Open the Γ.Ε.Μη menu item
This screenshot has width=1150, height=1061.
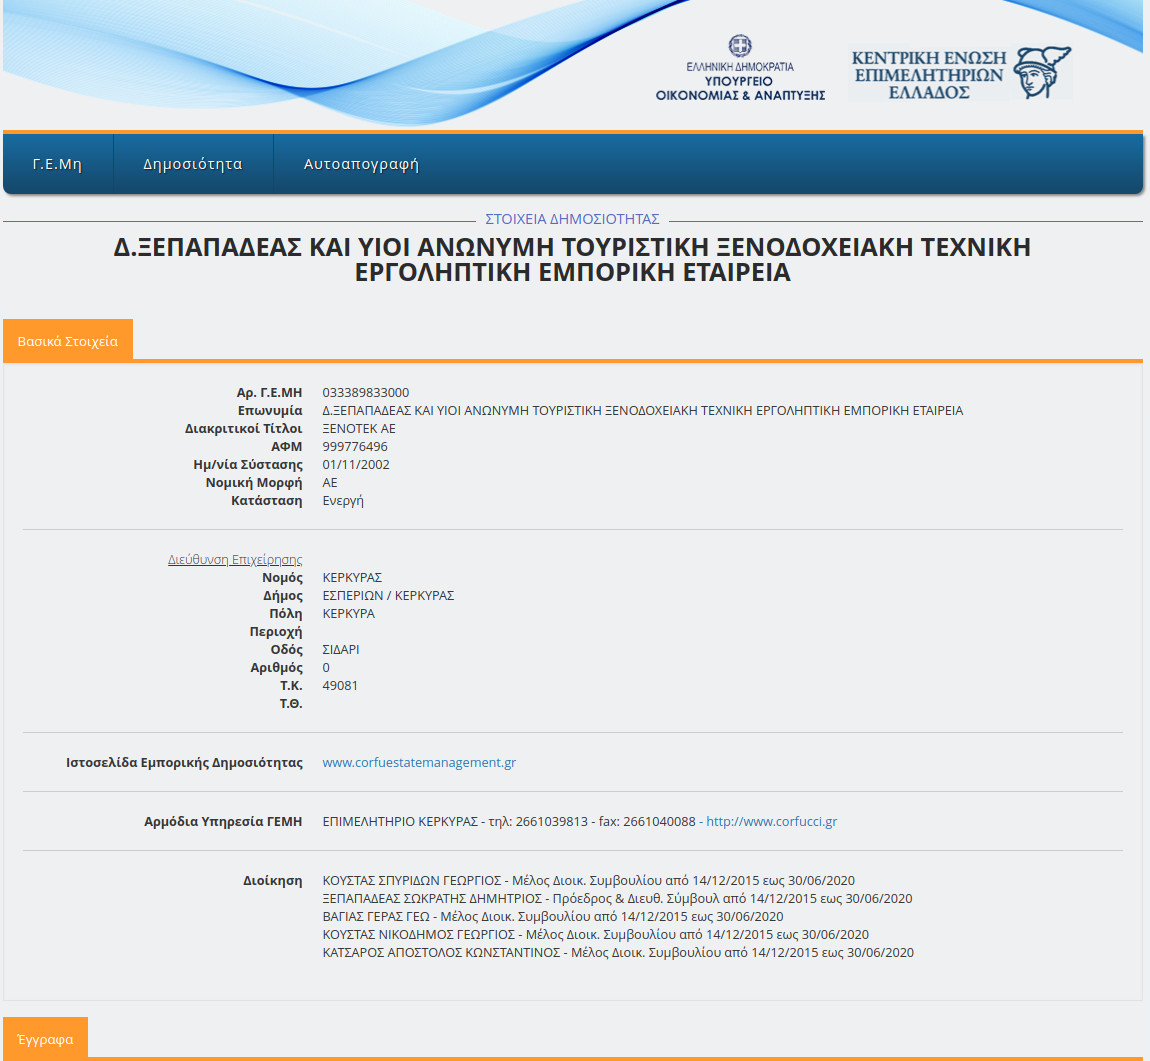coord(57,164)
